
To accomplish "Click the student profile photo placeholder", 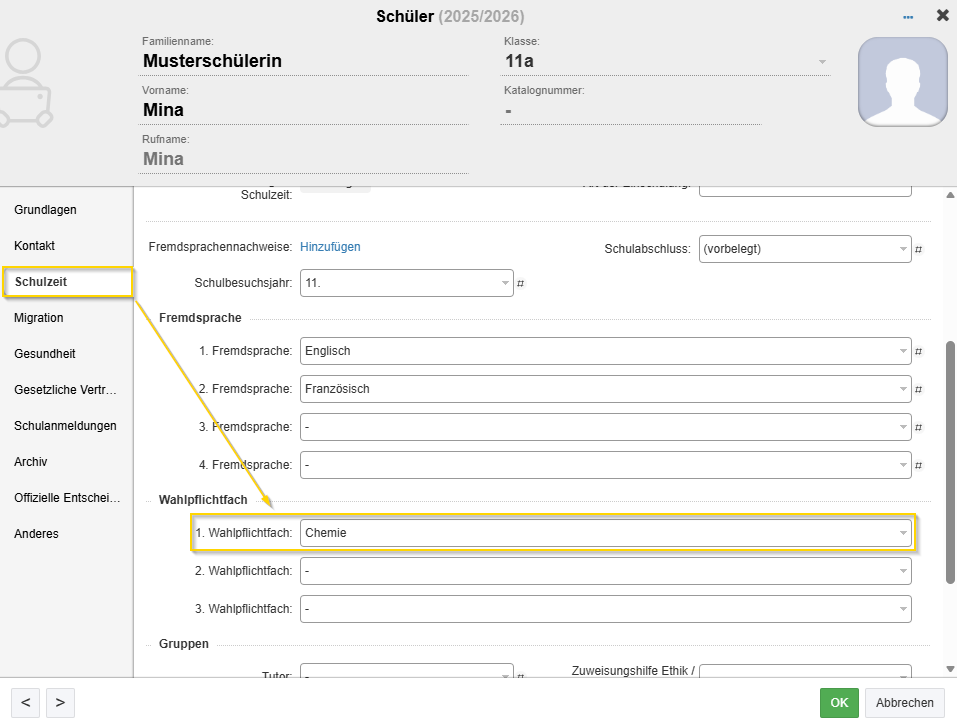I will pos(902,82).
